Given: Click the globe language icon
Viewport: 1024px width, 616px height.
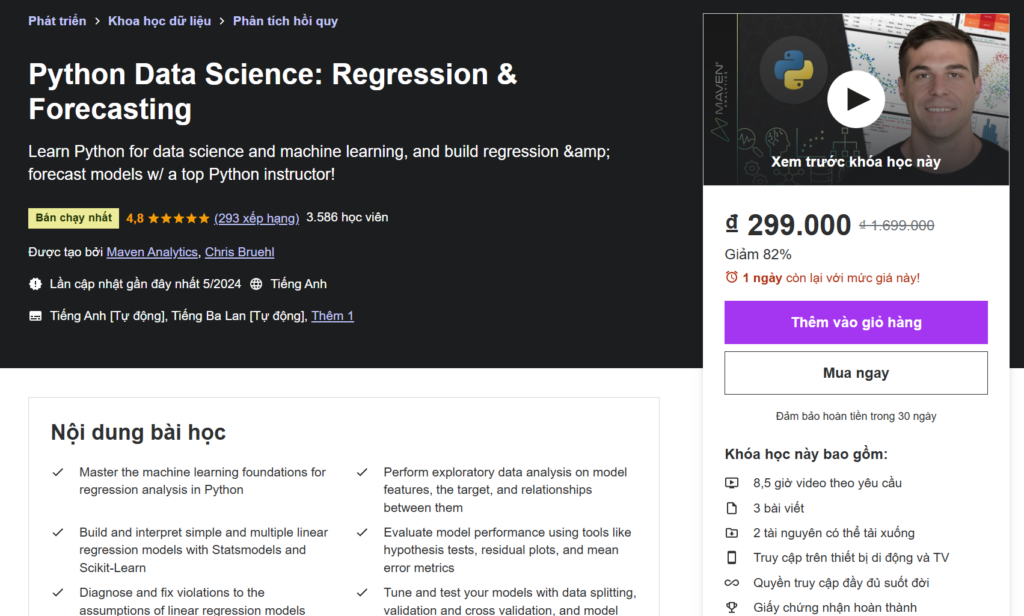Looking at the screenshot, I should click(256, 284).
